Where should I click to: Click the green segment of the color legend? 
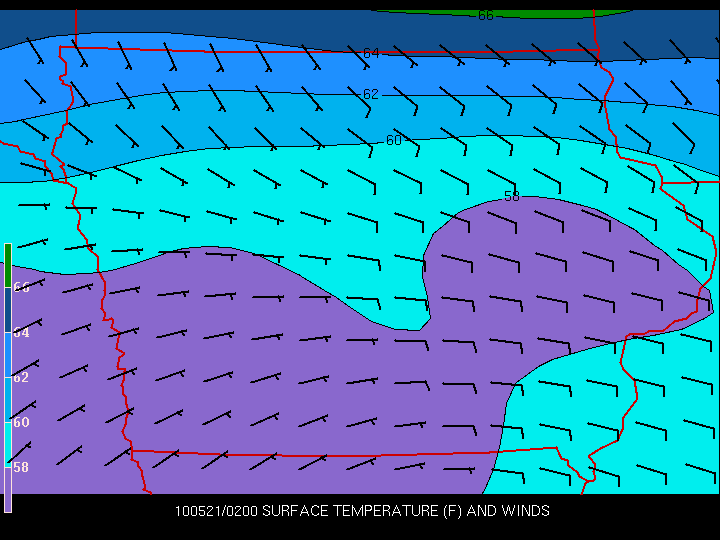point(8,265)
